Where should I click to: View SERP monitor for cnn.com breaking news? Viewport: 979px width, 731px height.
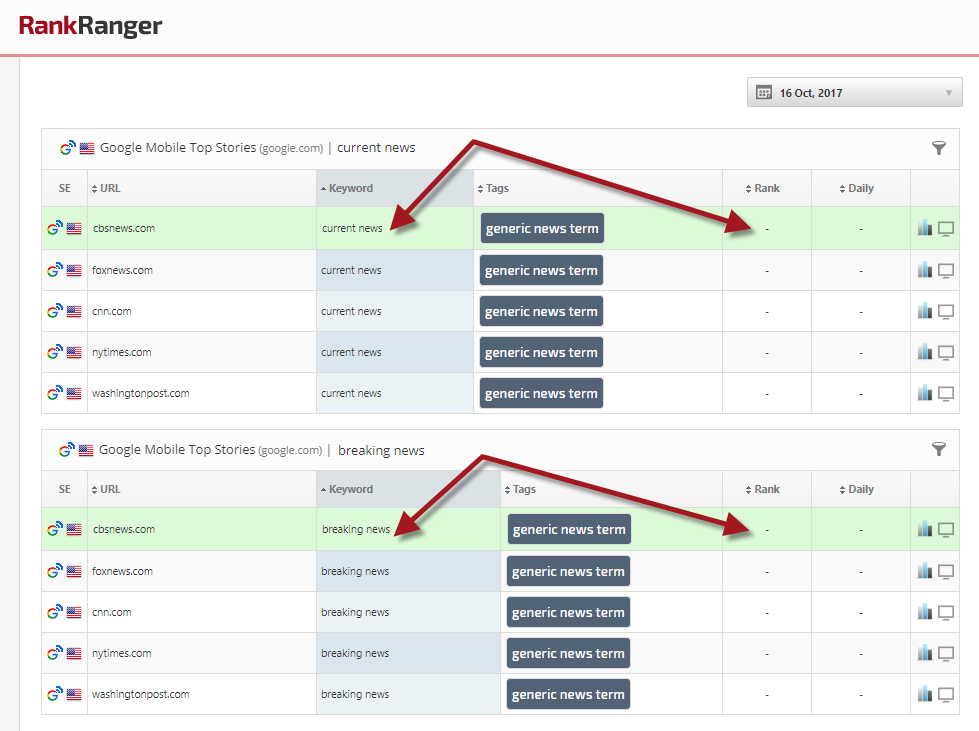click(x=946, y=613)
